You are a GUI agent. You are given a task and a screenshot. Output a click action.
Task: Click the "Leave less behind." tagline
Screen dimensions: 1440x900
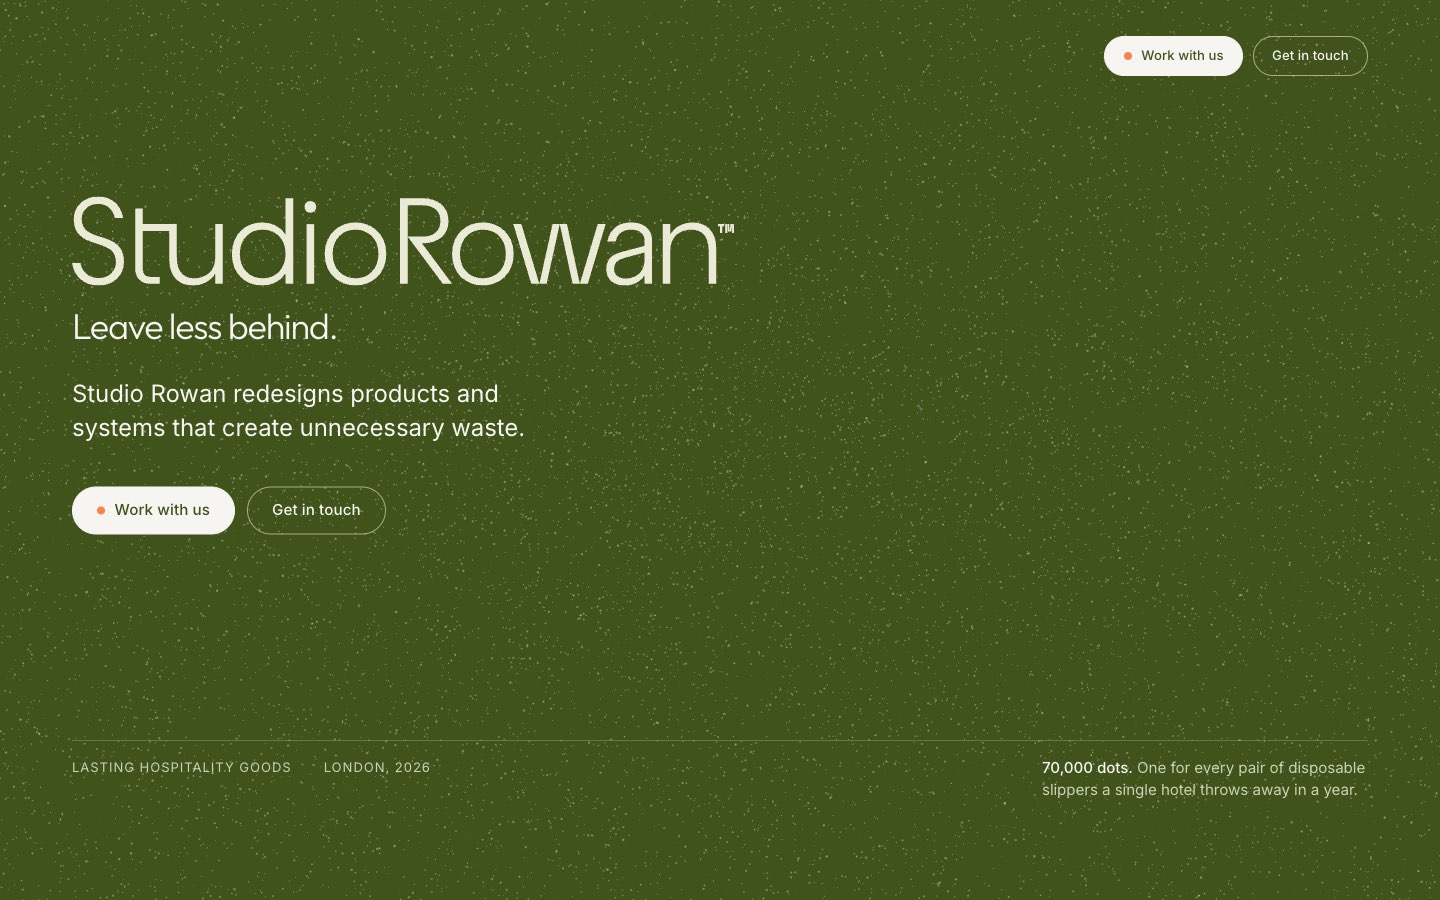coord(205,328)
